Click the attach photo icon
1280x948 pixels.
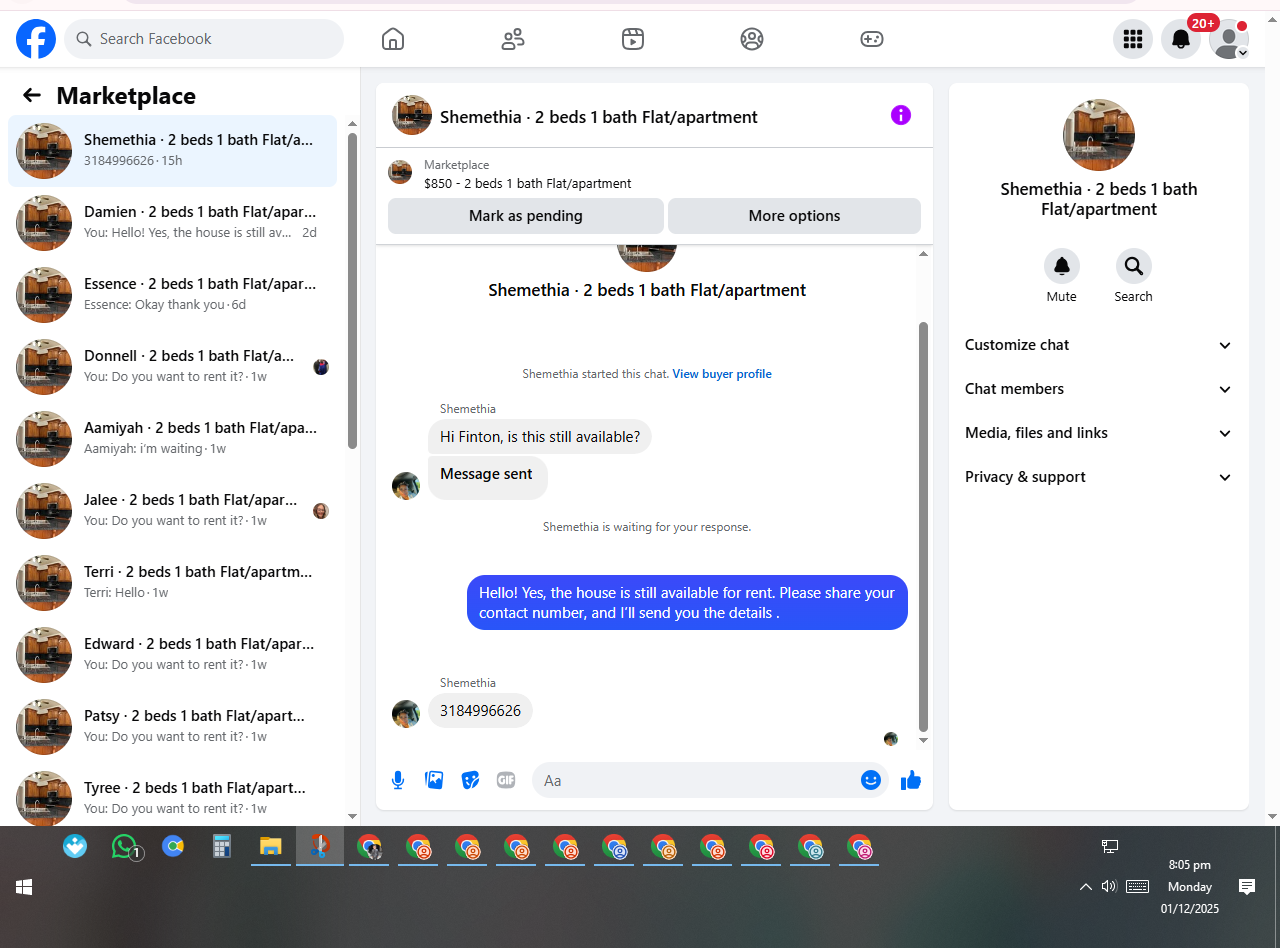pyautogui.click(x=434, y=780)
